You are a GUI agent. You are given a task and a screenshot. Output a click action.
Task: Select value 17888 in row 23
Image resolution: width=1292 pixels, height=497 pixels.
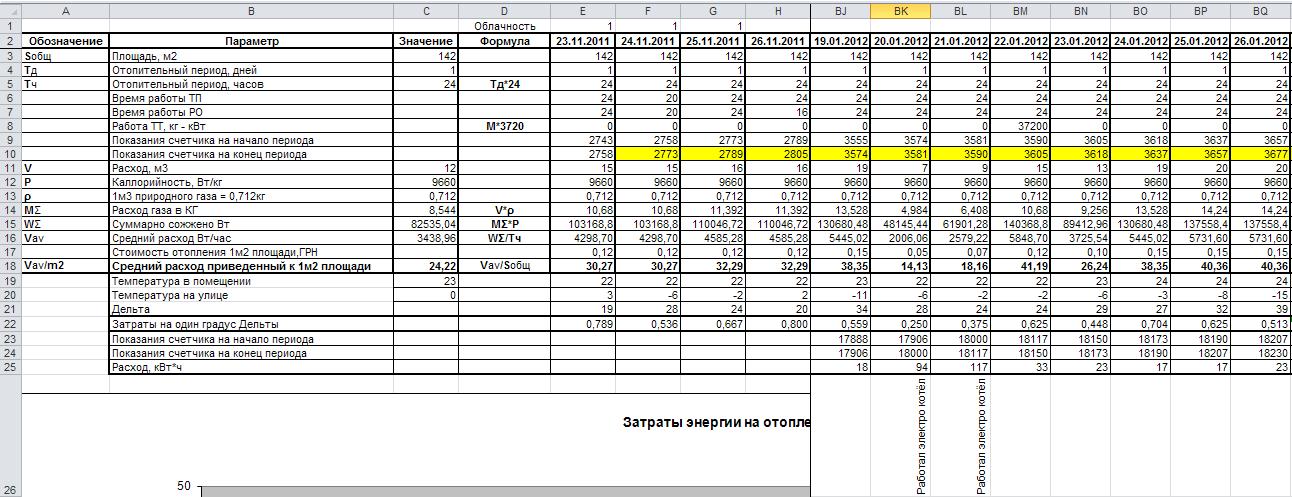click(840, 339)
